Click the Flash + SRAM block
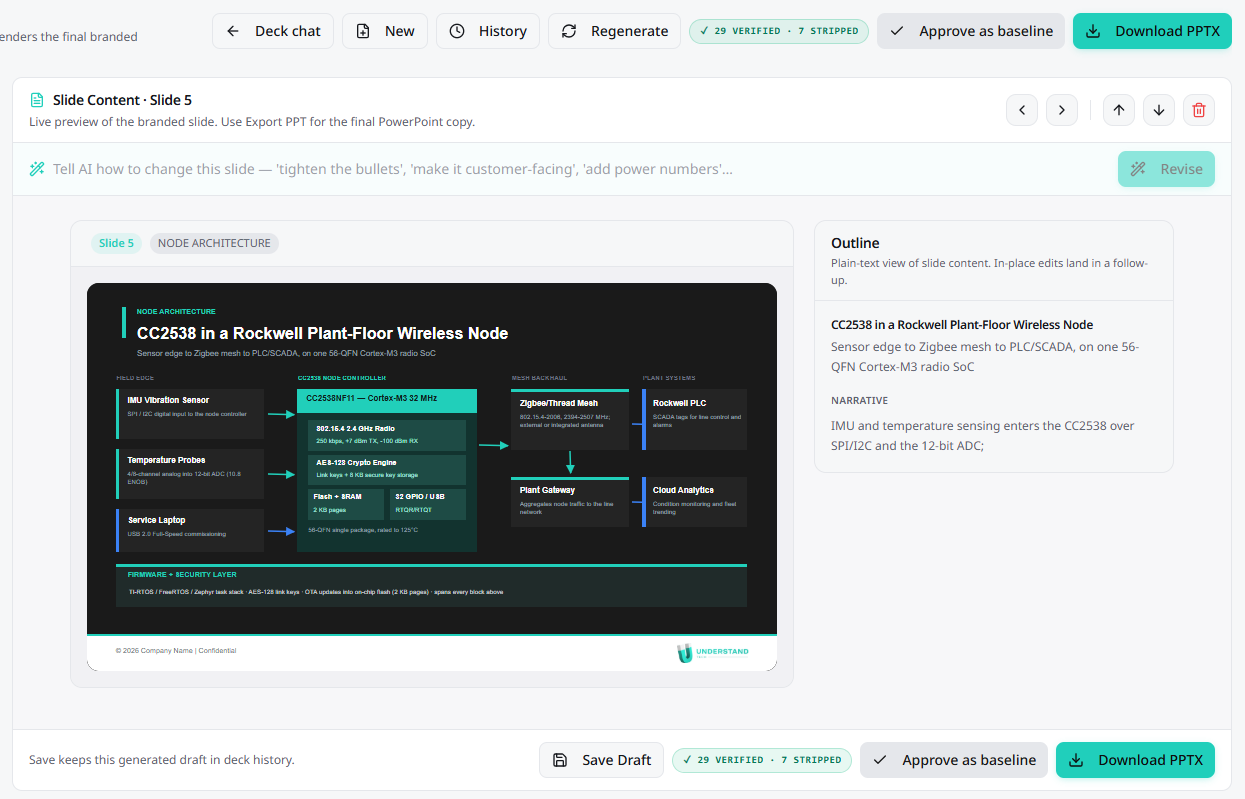Screen dimensions: 1245x799 346,504
